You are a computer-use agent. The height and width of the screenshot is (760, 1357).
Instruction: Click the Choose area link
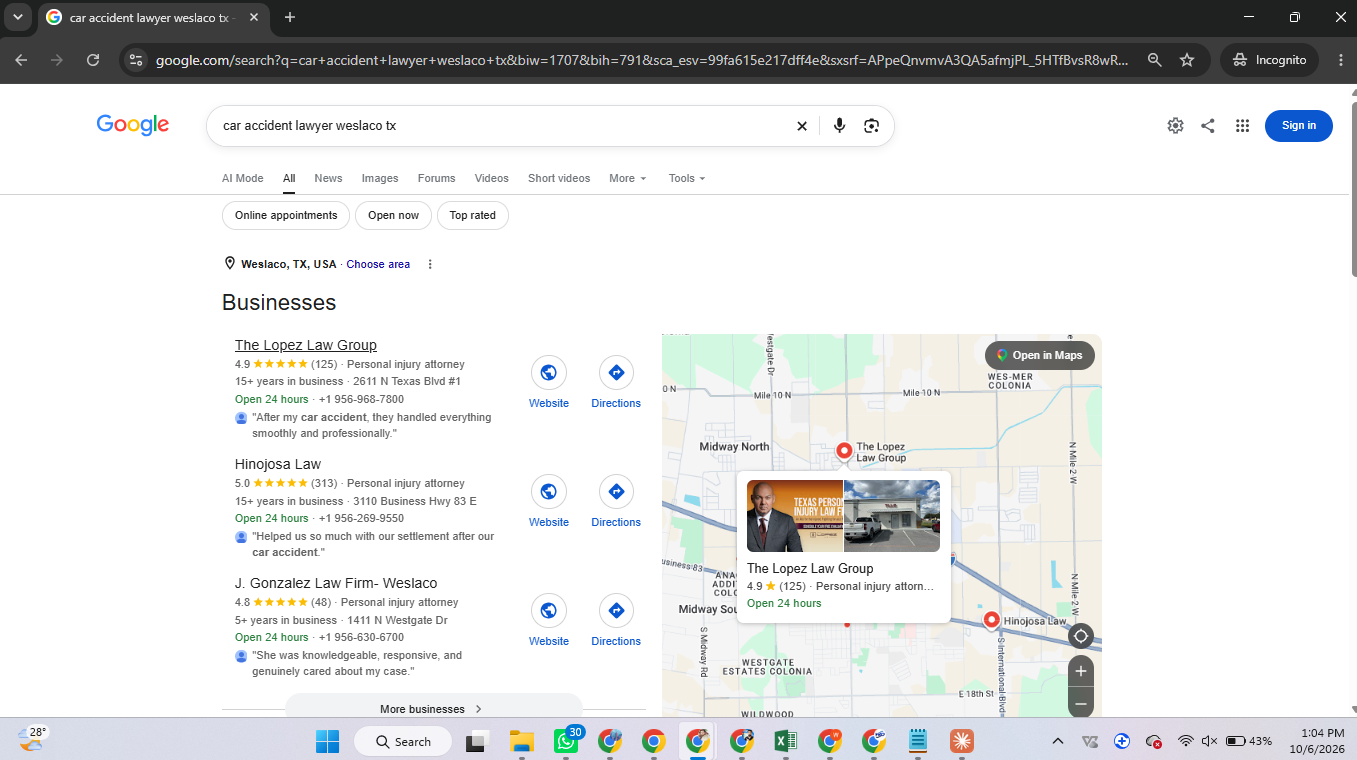tap(378, 264)
